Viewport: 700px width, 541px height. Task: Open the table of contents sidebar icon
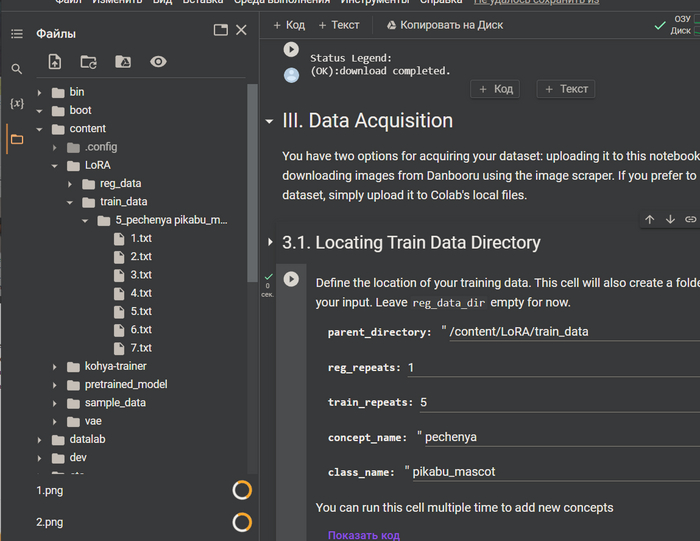pyautogui.click(x=16, y=34)
